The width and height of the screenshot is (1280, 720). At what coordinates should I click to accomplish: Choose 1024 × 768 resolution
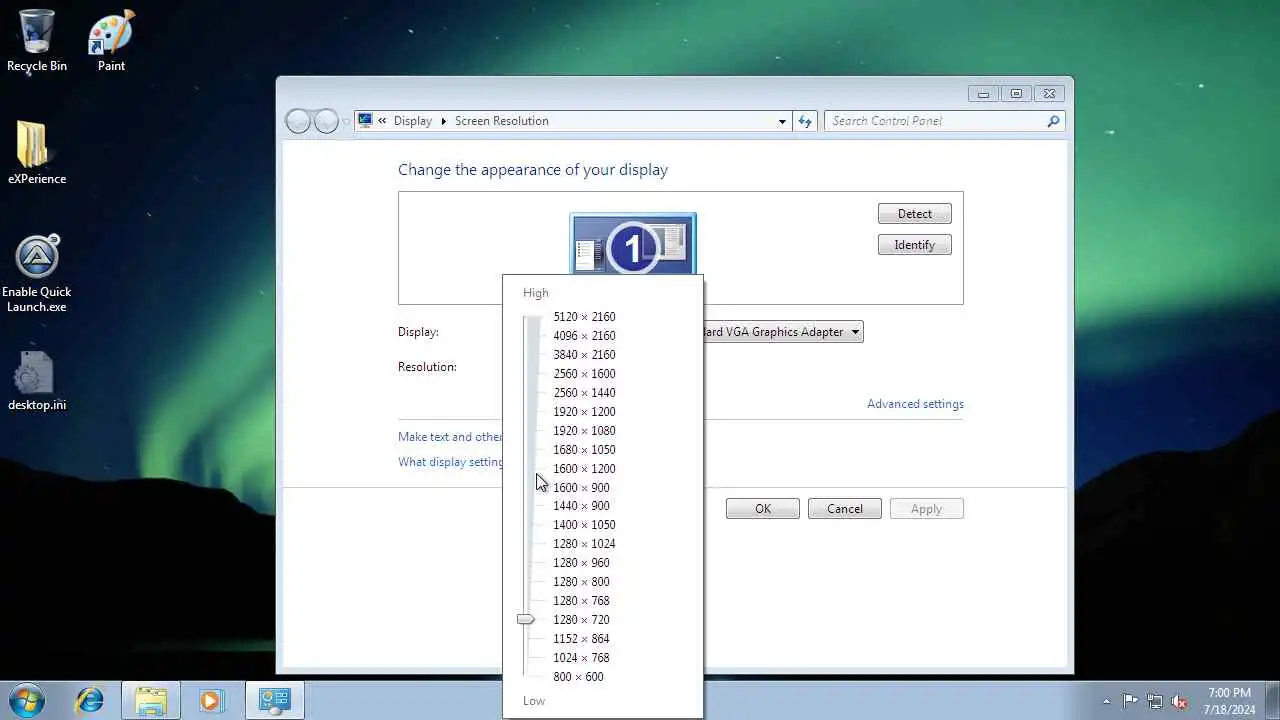pyautogui.click(x=581, y=658)
